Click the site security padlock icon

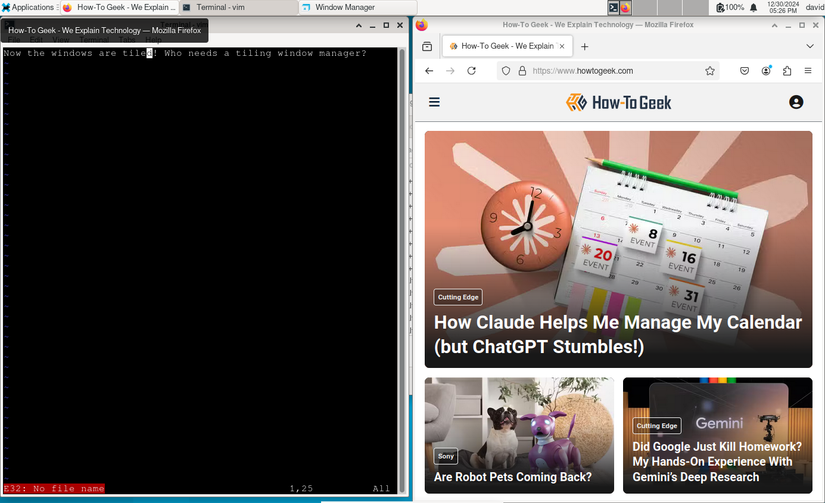[522, 71]
